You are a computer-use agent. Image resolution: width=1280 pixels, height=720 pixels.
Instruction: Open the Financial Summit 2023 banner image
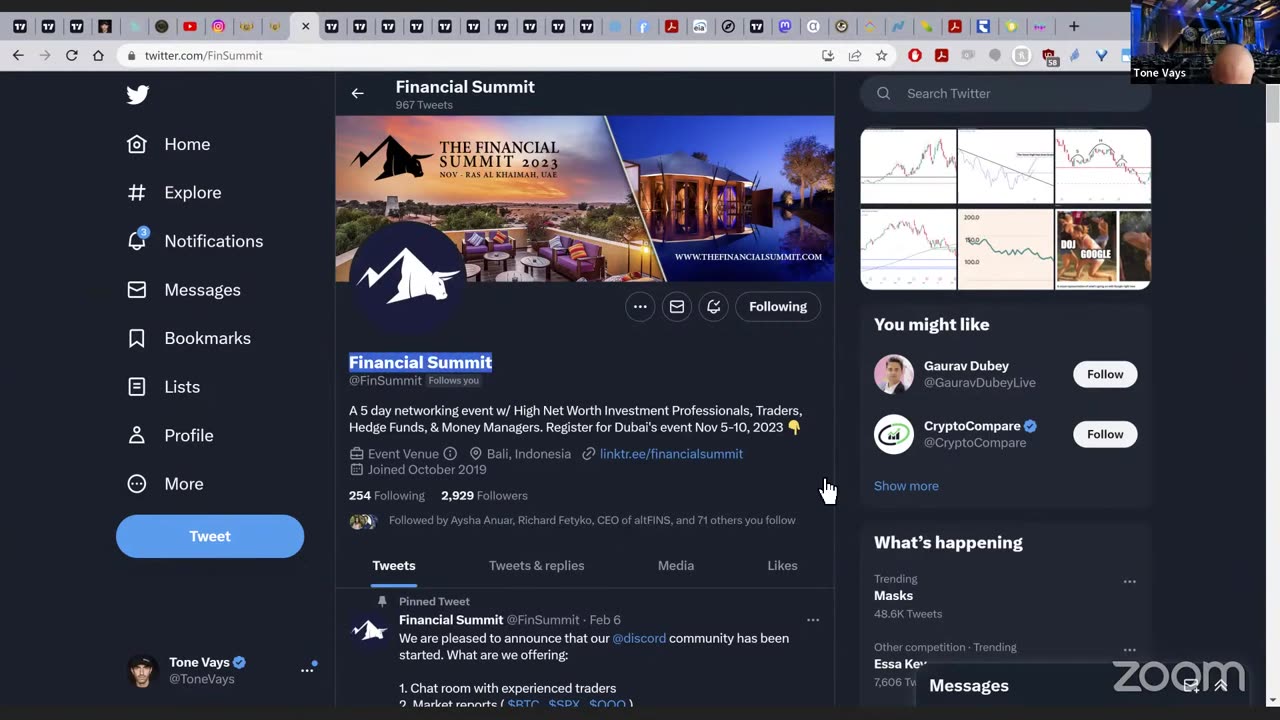point(585,199)
